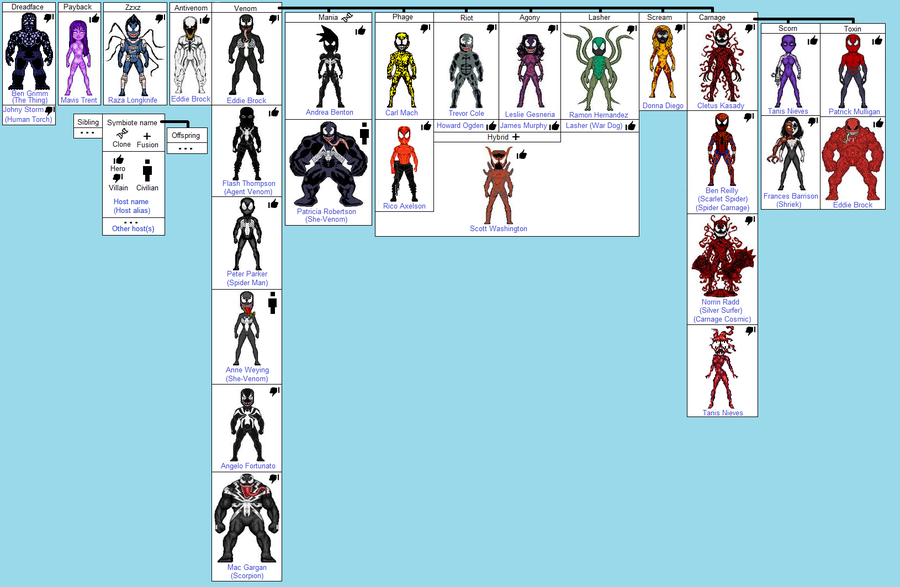Click the thumbs-down icon in Trevor Cole's cell
Viewport: 900px width, 587px height.
[491, 28]
